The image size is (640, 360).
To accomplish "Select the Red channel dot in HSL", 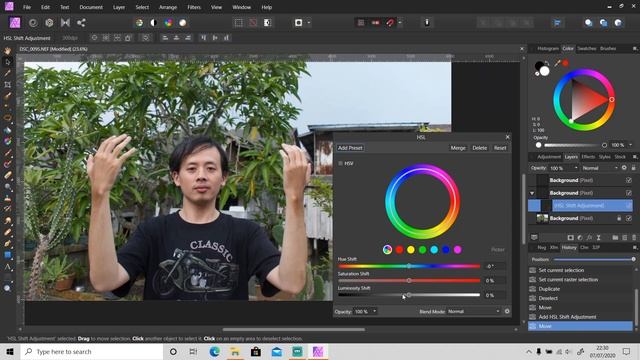I will coord(400,249).
